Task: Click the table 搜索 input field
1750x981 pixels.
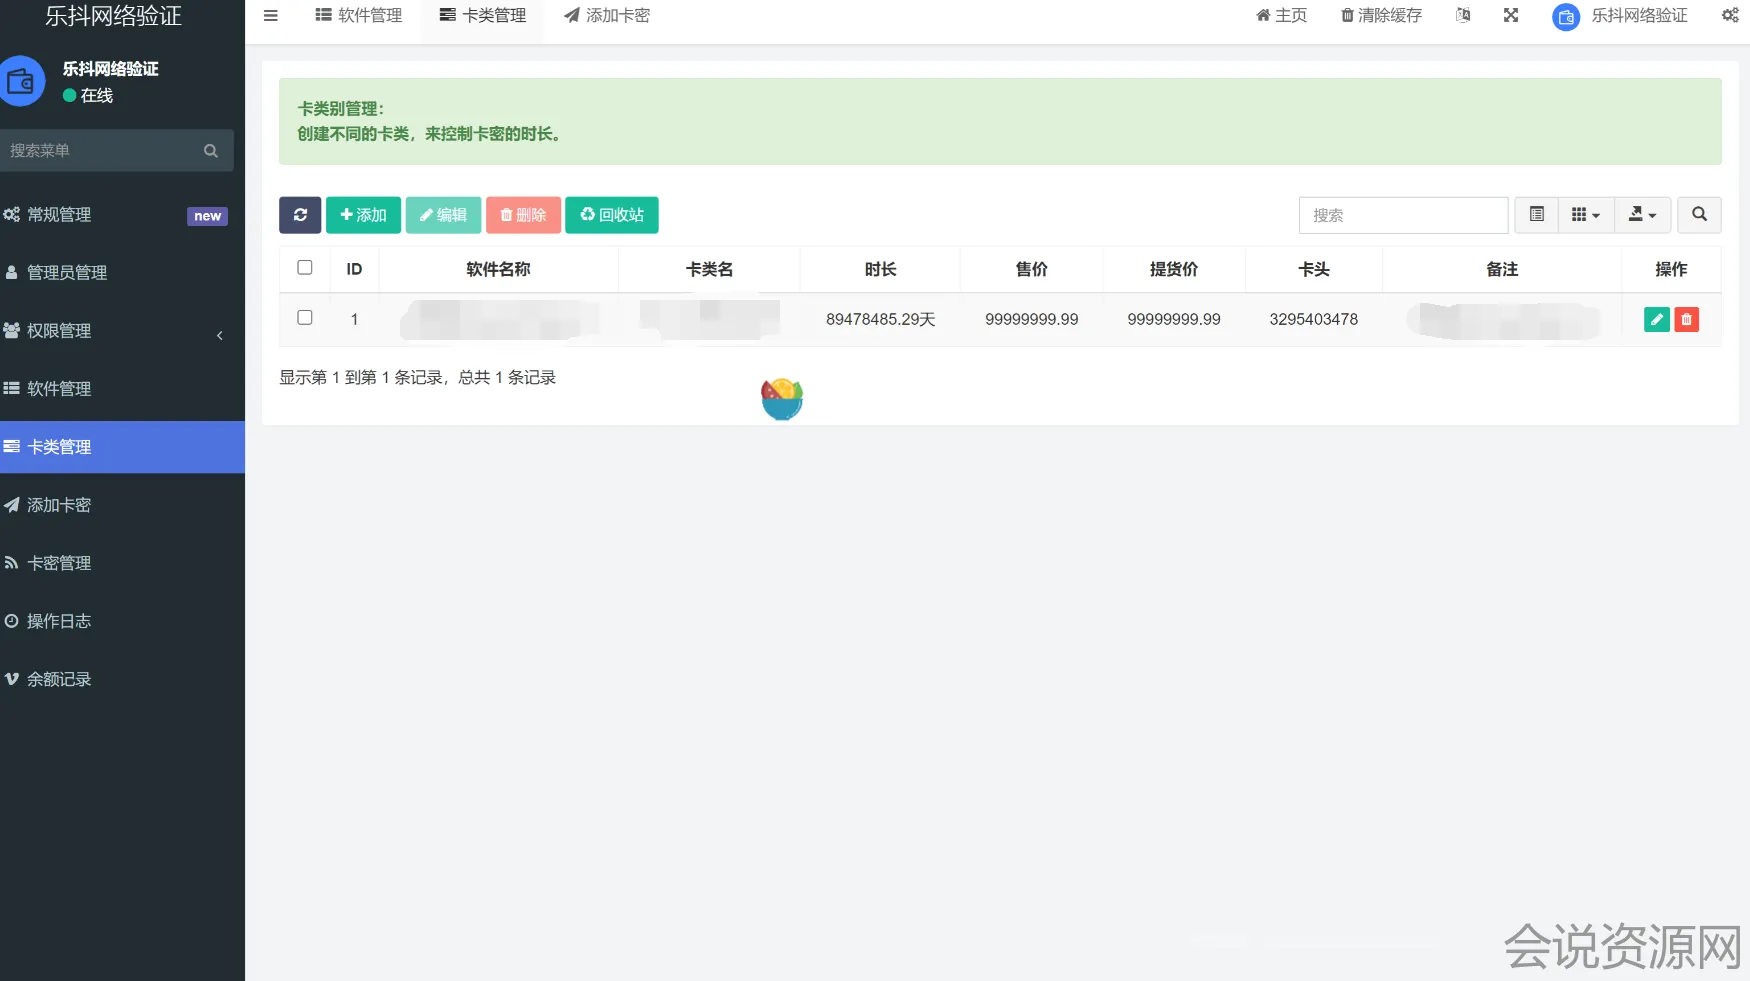Action: click(1402, 215)
